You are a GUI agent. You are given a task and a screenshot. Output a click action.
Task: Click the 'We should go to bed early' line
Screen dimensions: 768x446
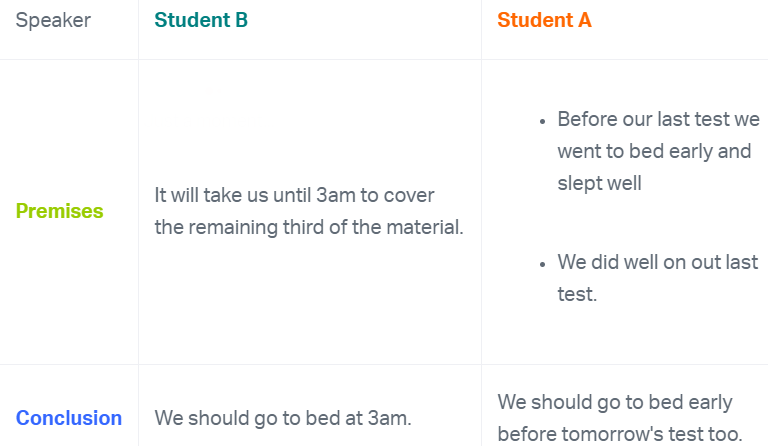coord(615,402)
